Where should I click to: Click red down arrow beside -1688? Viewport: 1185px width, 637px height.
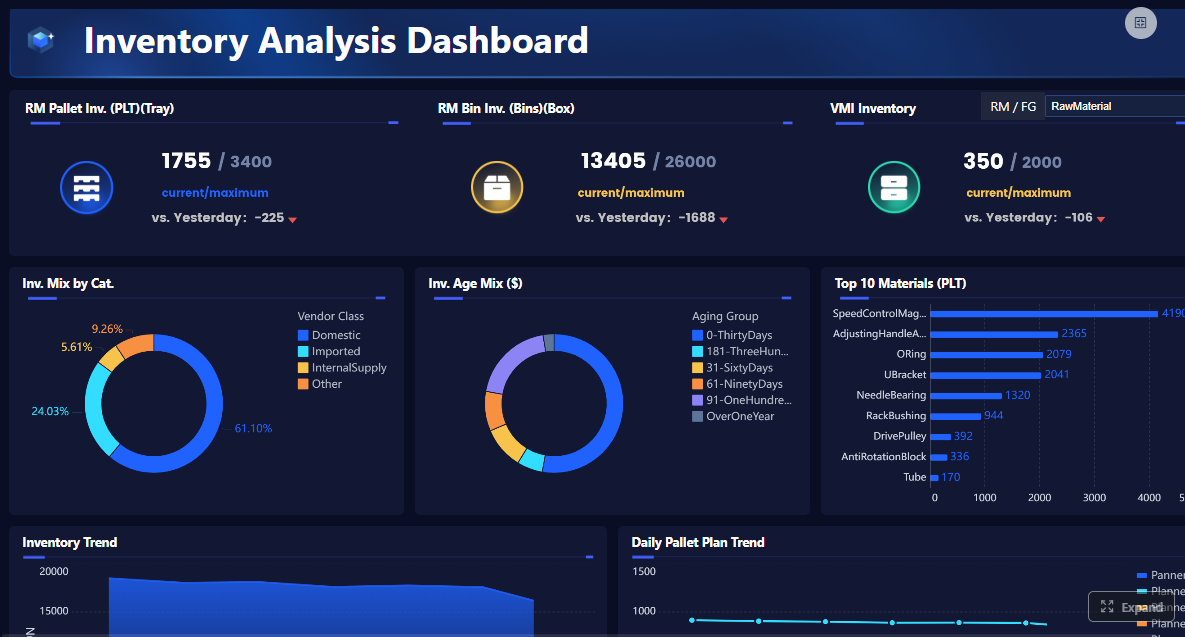point(723,220)
